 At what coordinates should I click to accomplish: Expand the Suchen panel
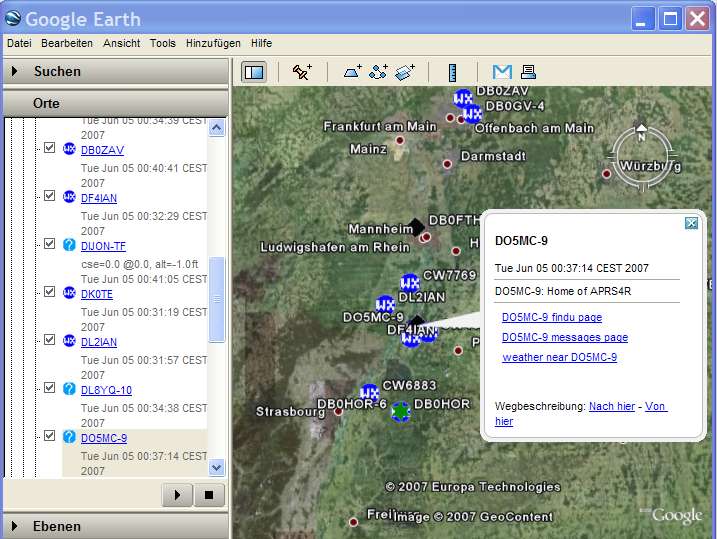click(115, 71)
